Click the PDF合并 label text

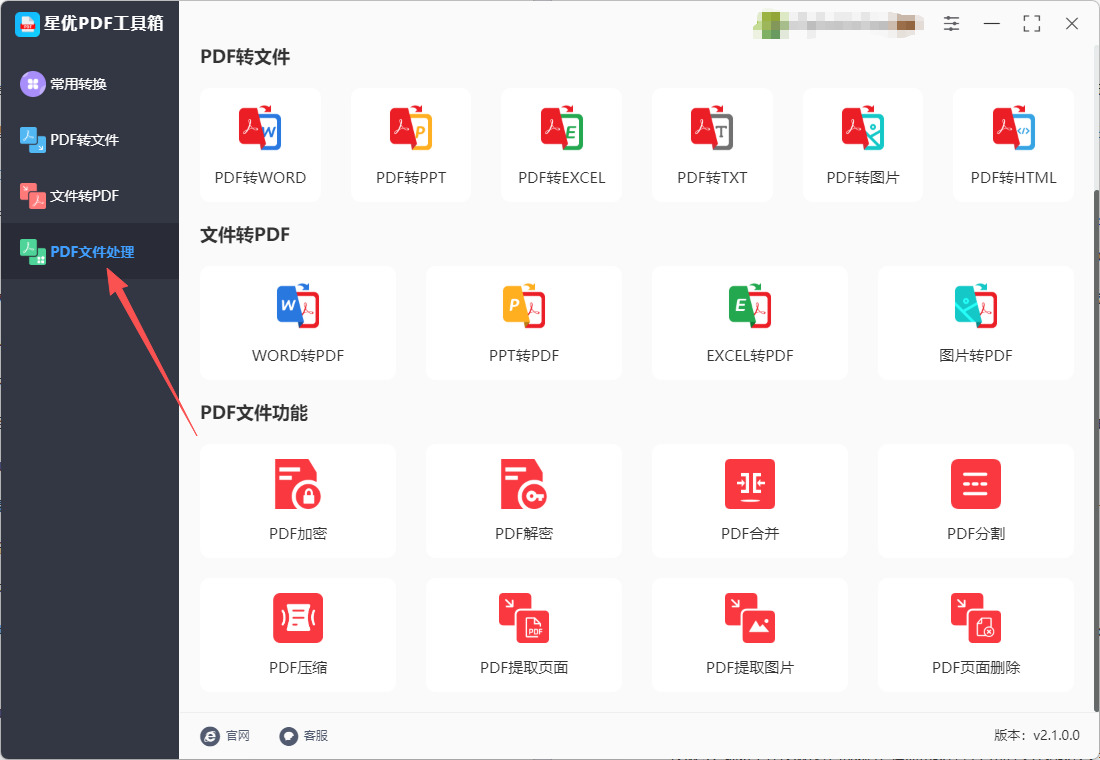(x=750, y=534)
